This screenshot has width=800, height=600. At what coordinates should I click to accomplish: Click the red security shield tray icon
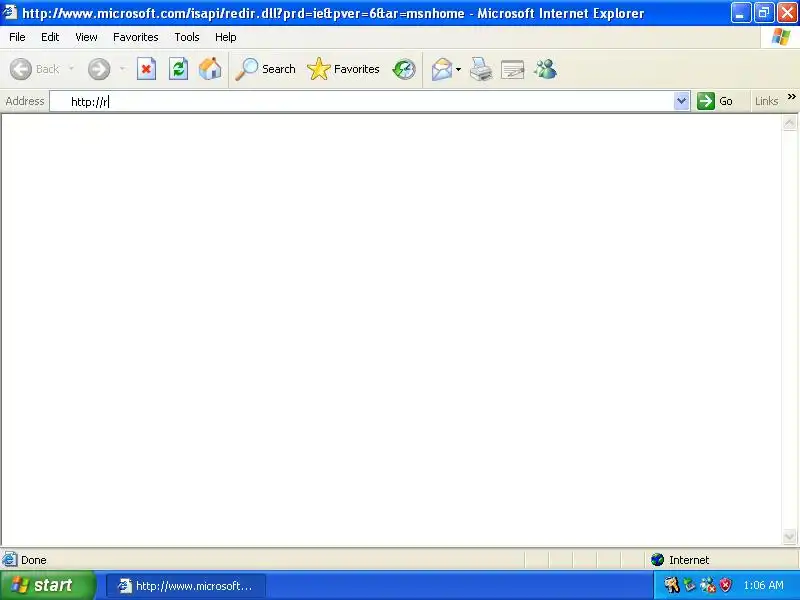pyautogui.click(x=725, y=585)
